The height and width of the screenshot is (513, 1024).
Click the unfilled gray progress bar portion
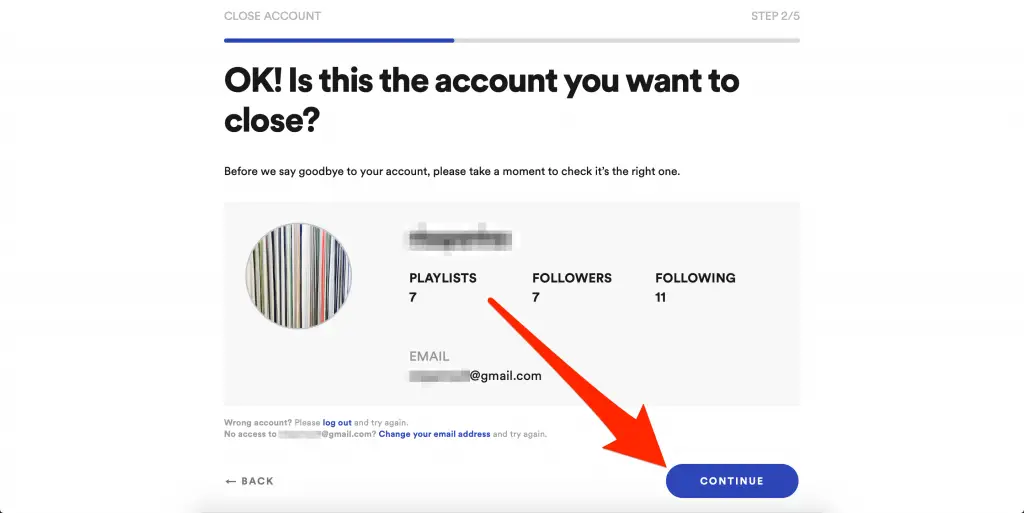tap(627, 40)
